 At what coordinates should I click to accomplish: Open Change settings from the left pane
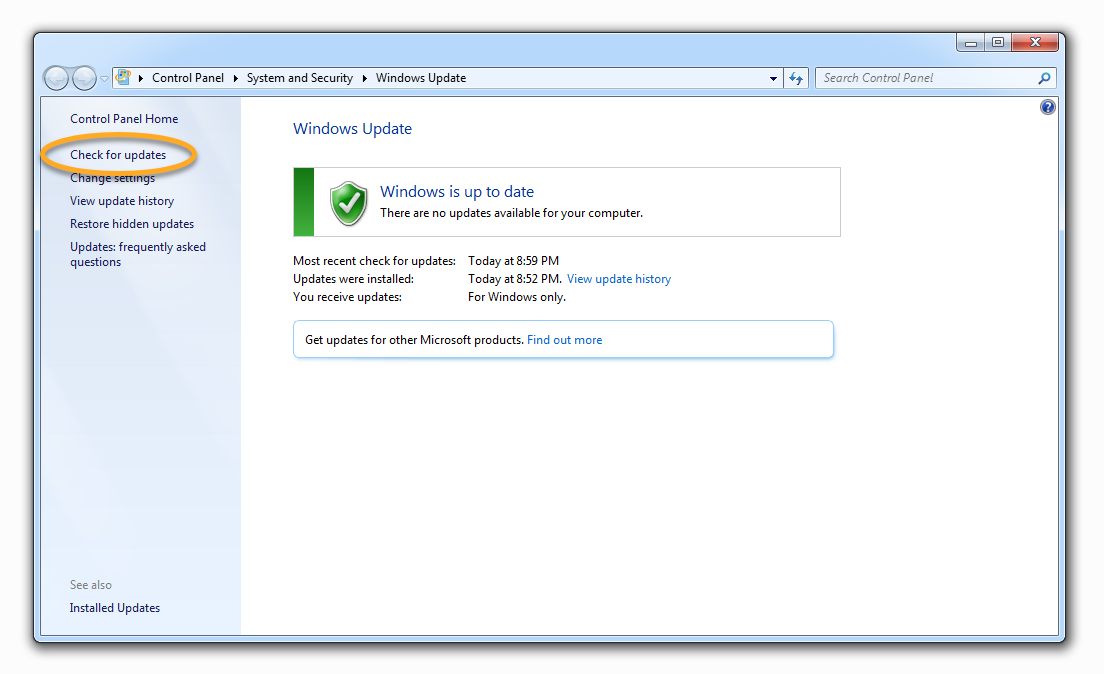[112, 178]
